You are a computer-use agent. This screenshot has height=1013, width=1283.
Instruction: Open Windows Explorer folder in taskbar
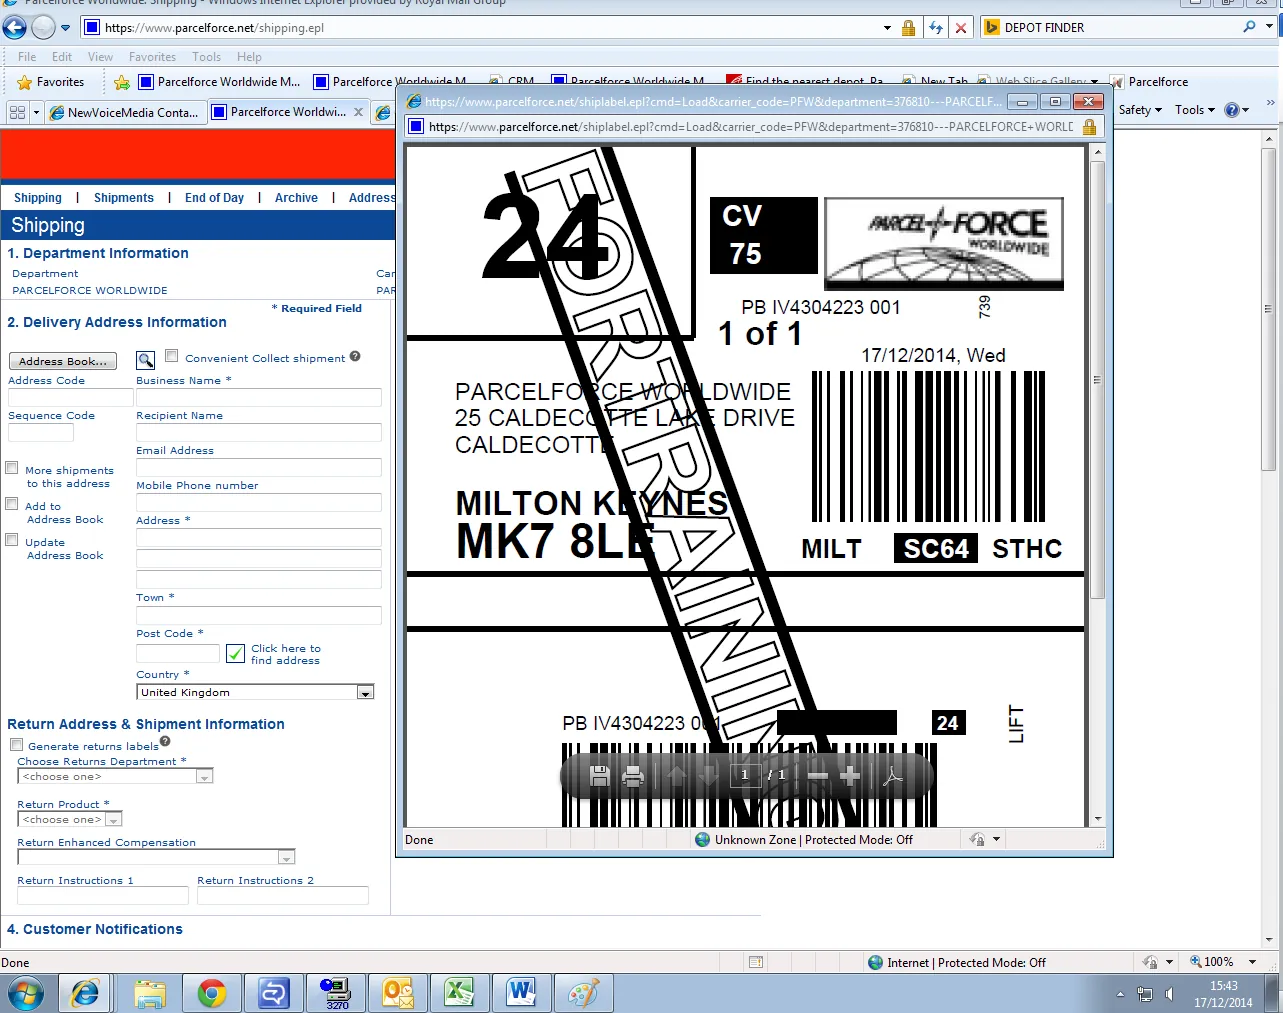(150, 993)
